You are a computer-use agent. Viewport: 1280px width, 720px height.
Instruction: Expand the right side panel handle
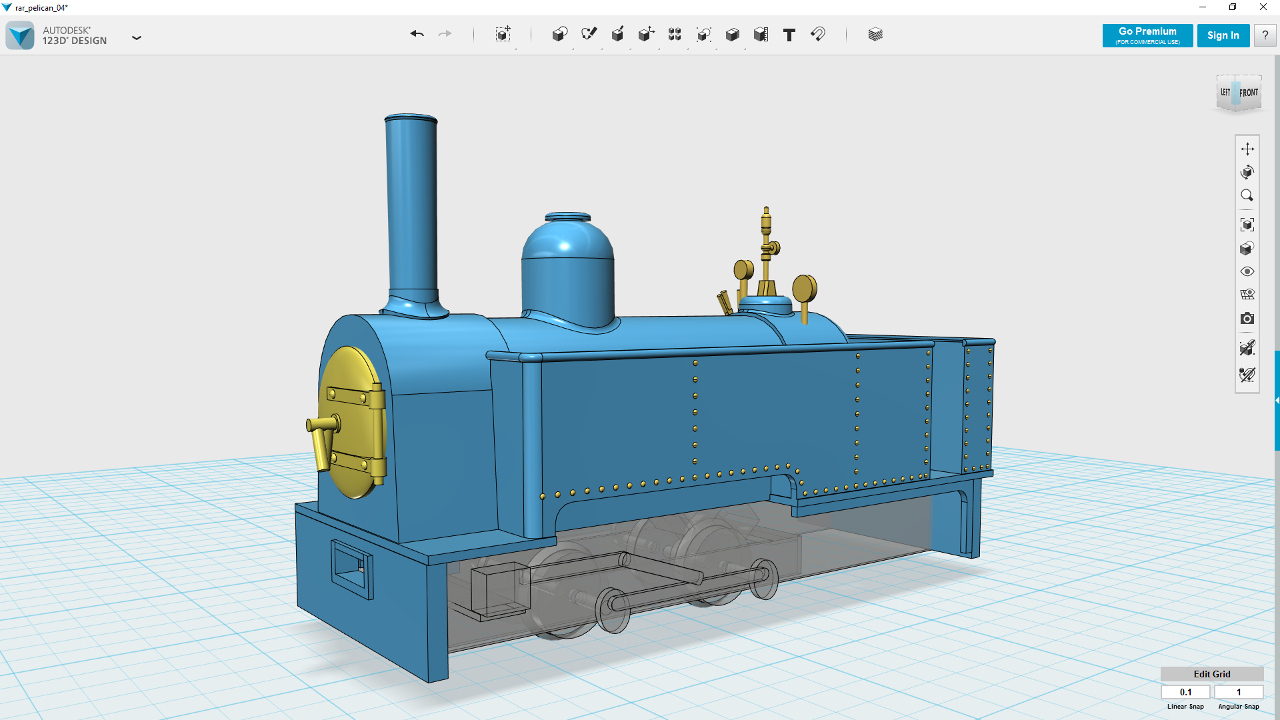pyautogui.click(x=1276, y=400)
